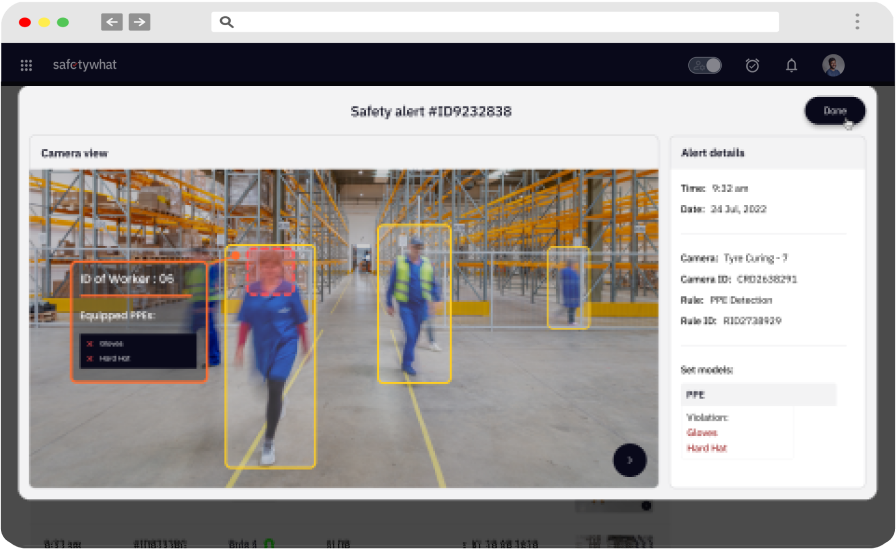Toggle the theme switch in header
This screenshot has height=549, width=896.
[x=705, y=66]
